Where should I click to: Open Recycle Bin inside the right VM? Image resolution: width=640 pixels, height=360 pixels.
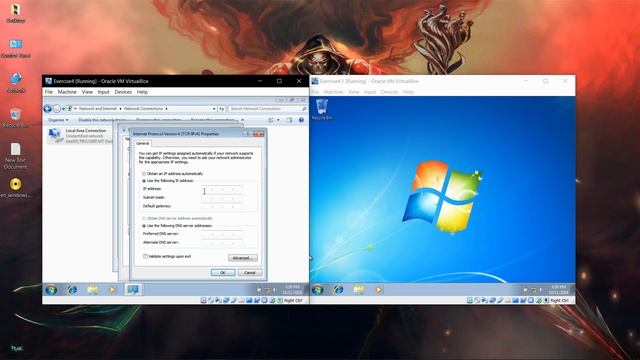click(x=322, y=109)
